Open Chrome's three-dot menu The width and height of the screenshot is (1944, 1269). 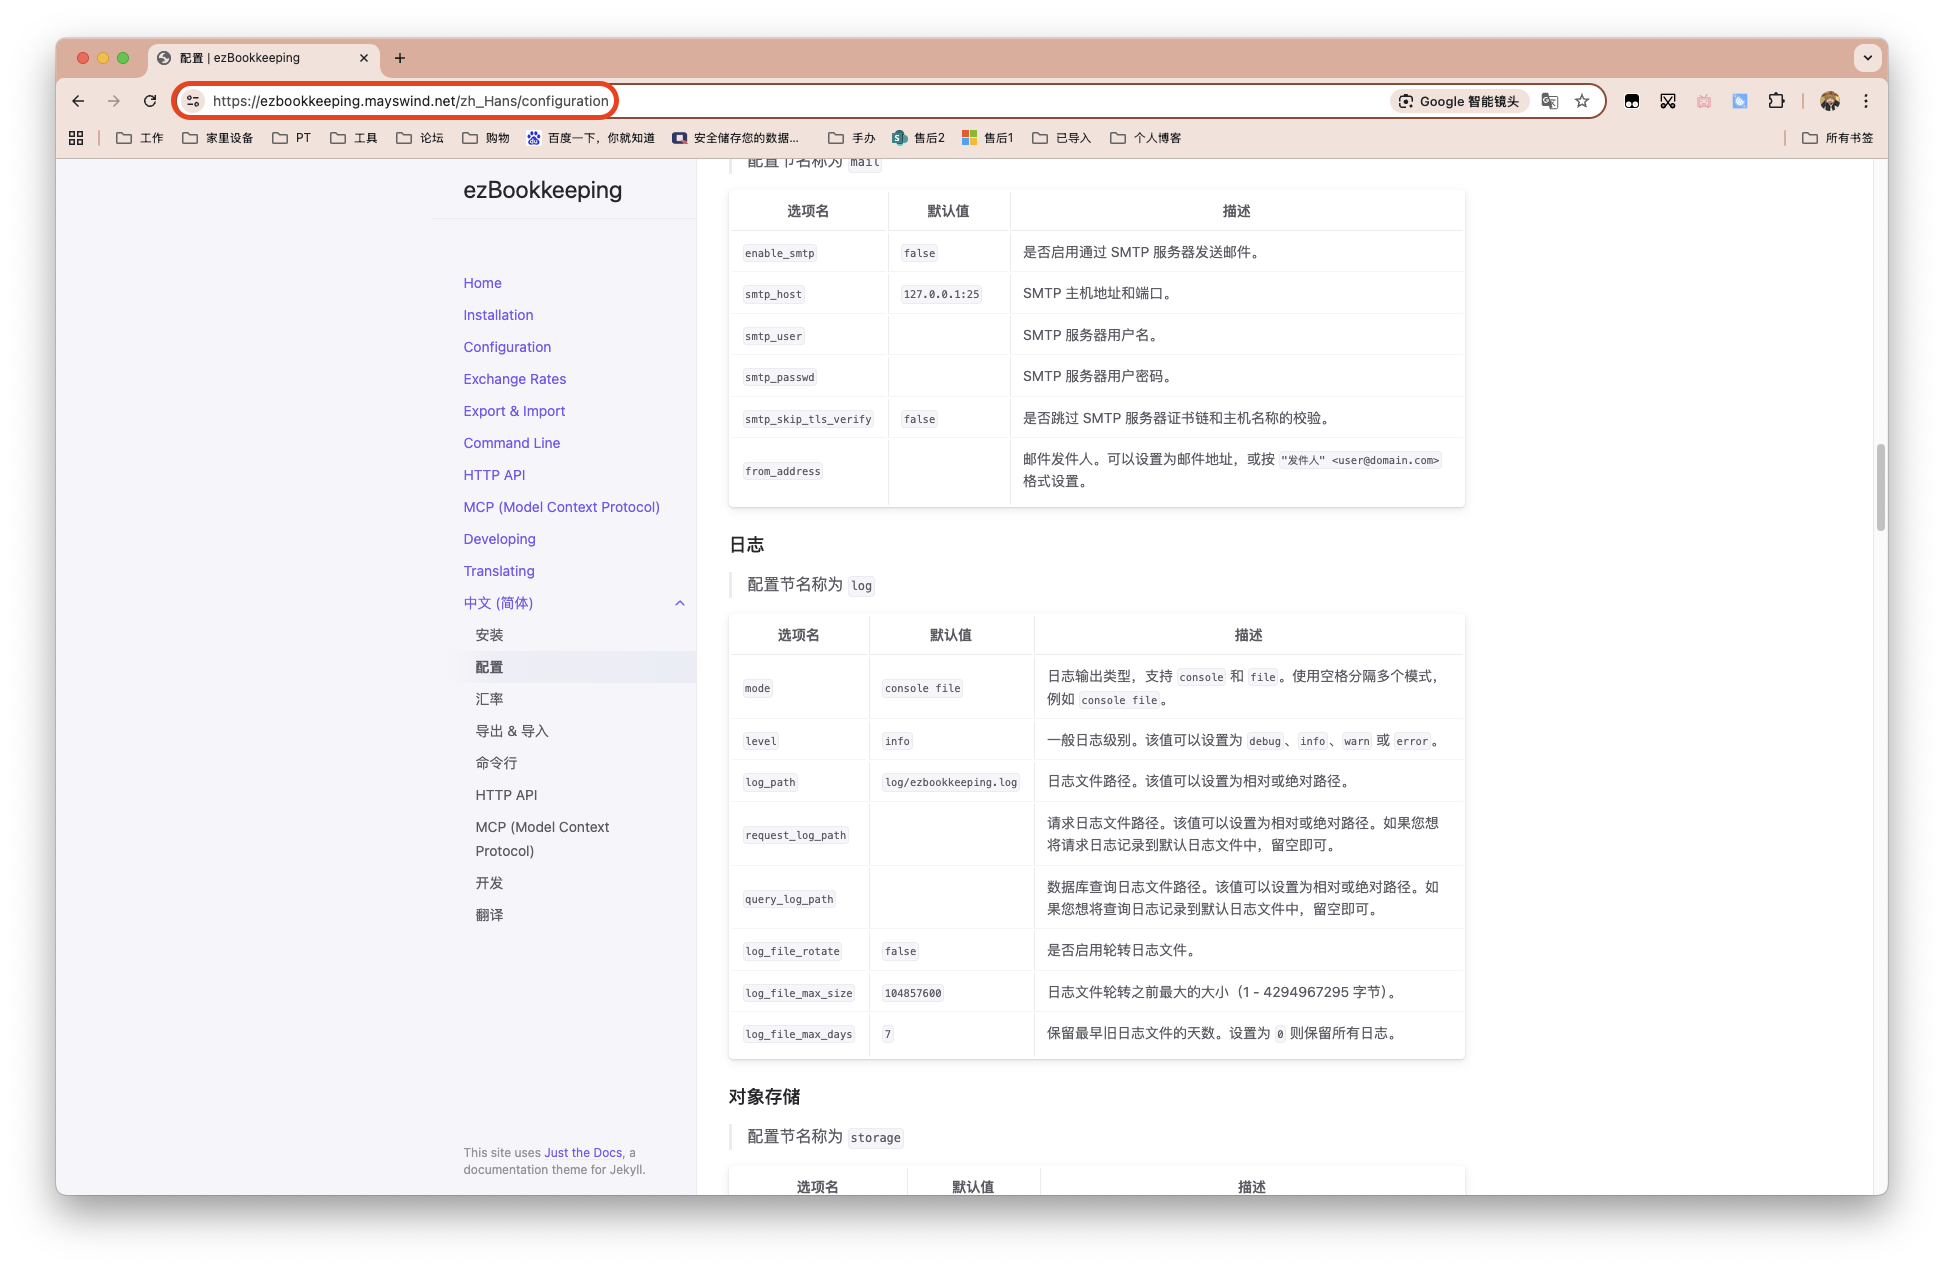pyautogui.click(x=1865, y=101)
